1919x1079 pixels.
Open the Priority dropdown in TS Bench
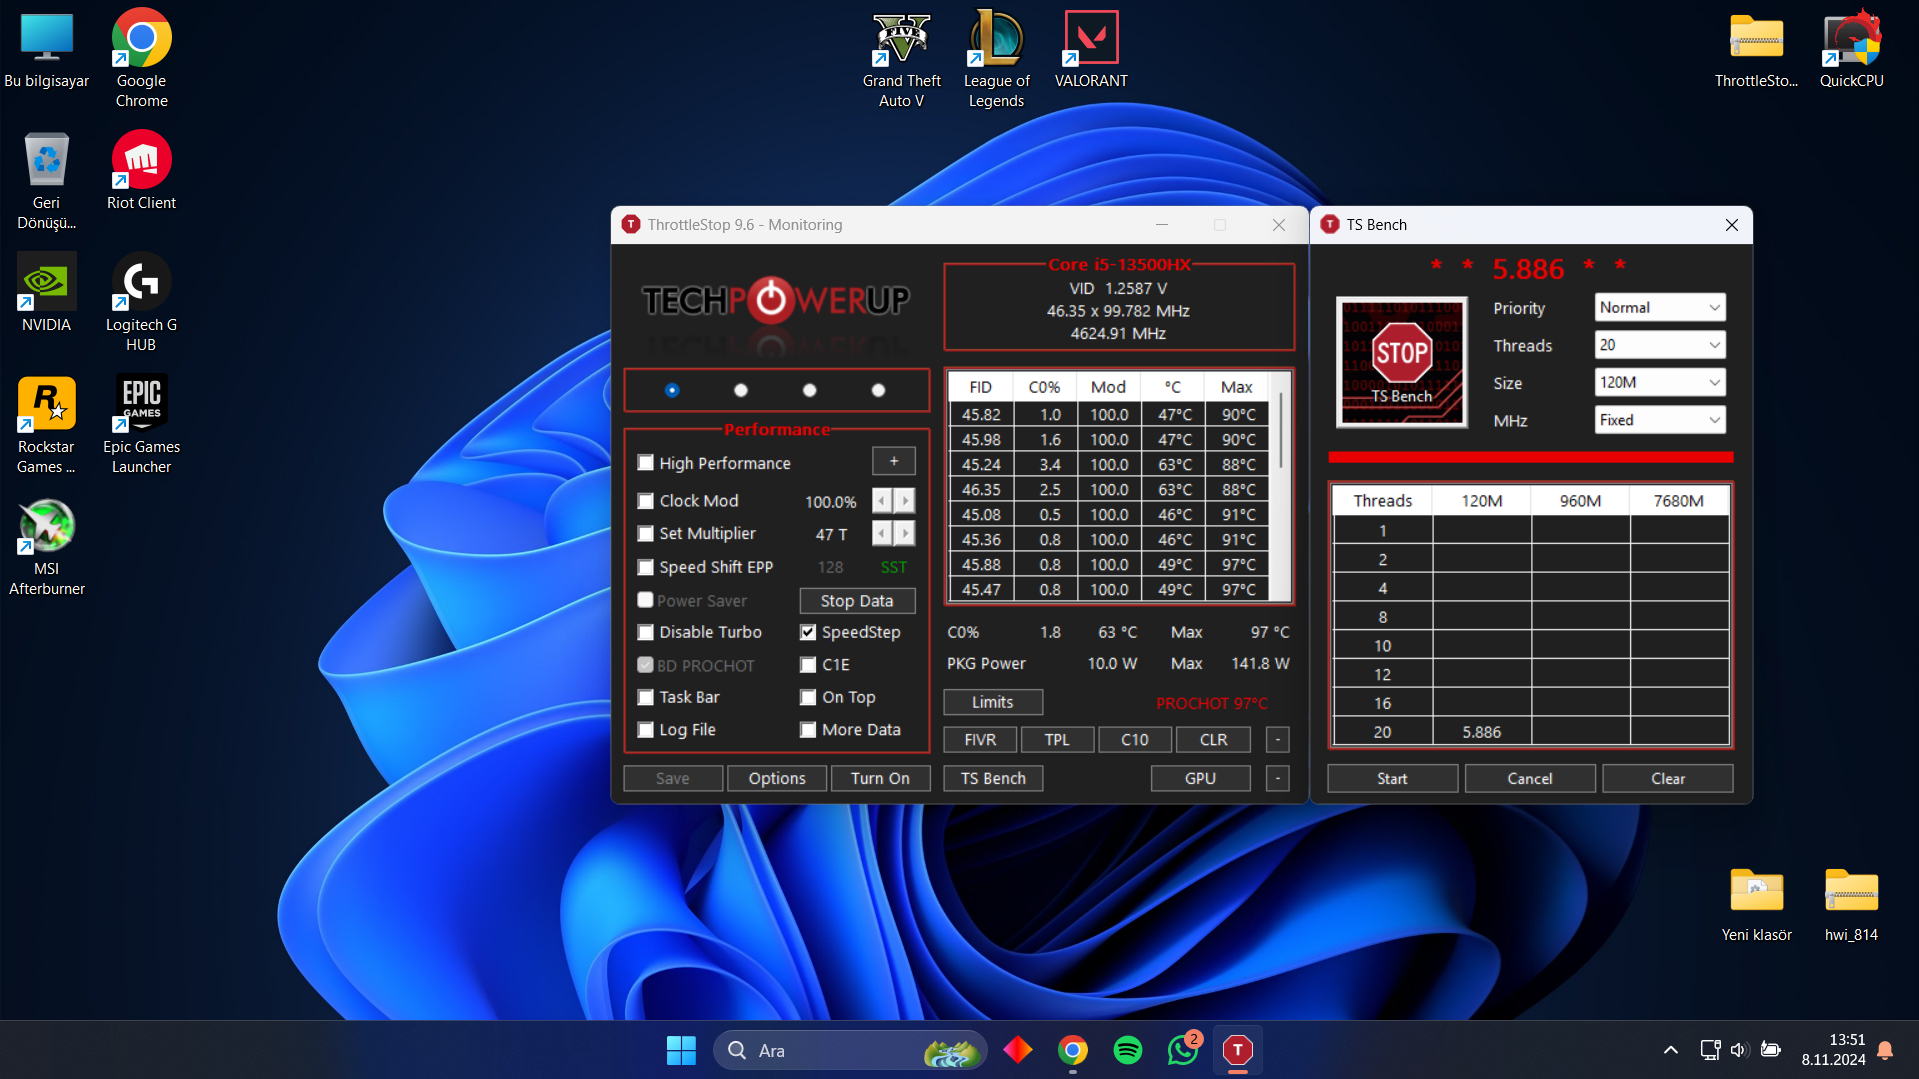[1660, 308]
